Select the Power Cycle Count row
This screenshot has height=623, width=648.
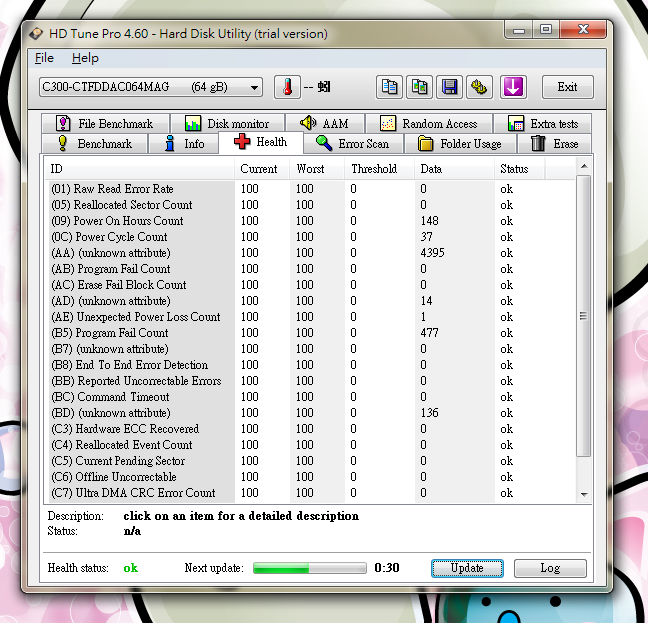click(310, 237)
